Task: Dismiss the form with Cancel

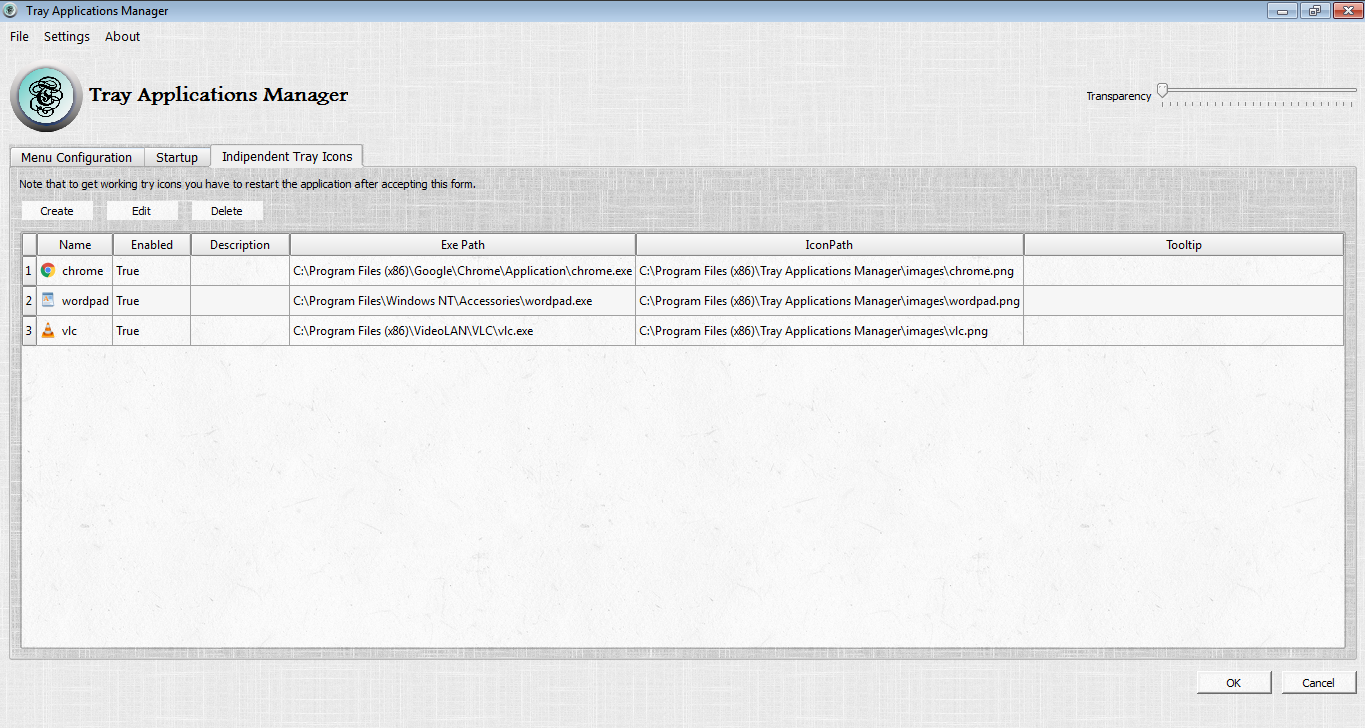Action: (x=1318, y=682)
